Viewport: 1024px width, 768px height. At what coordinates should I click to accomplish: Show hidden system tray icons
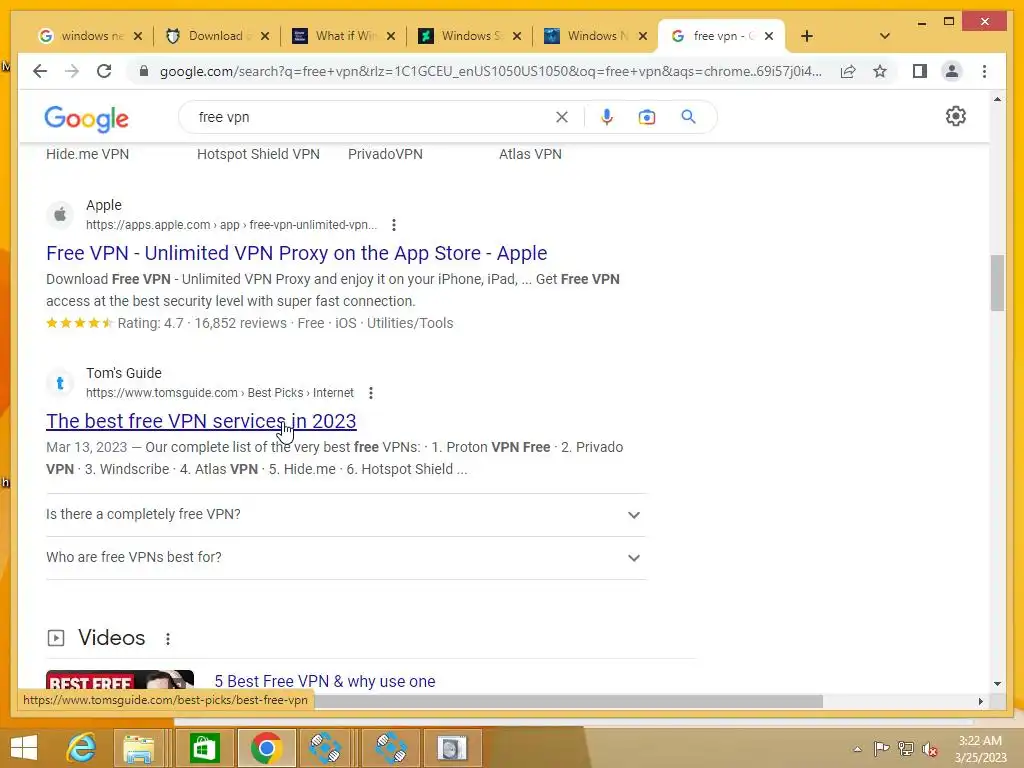(857, 749)
